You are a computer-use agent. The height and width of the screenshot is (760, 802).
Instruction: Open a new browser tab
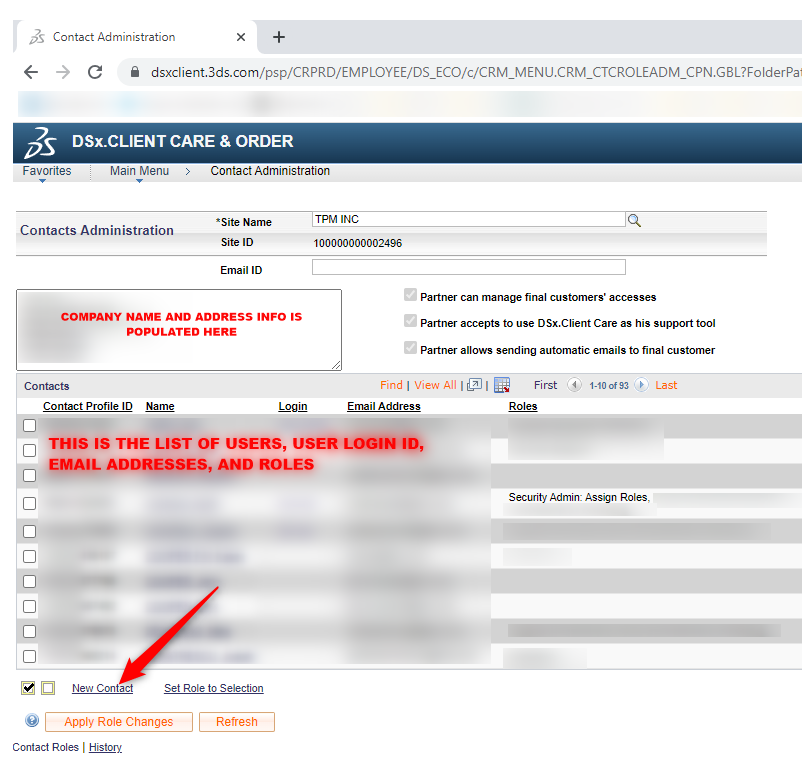[x=279, y=37]
